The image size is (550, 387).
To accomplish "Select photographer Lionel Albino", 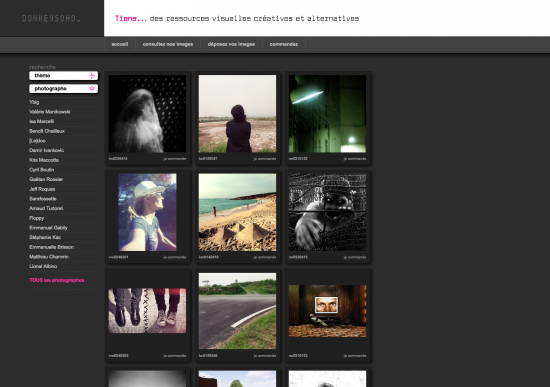I will [x=43, y=266].
